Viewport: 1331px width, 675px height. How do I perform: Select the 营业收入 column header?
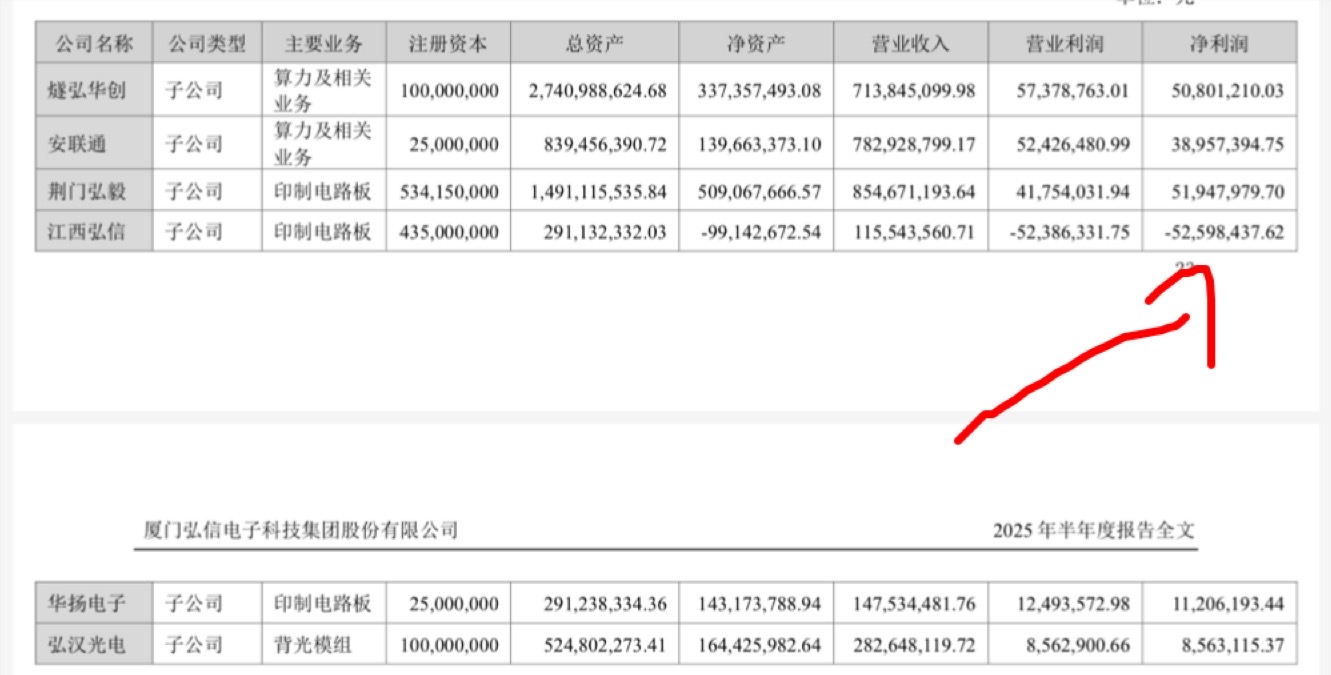click(911, 44)
